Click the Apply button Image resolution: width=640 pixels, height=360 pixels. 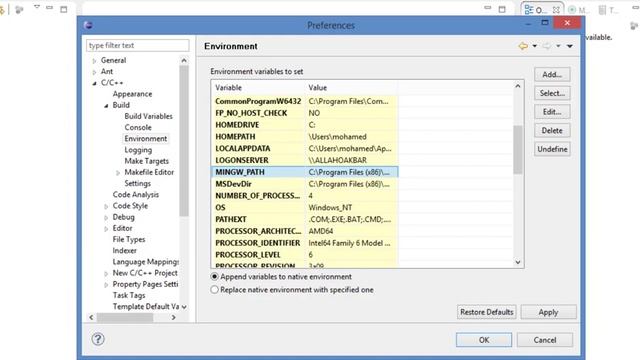(x=548, y=312)
